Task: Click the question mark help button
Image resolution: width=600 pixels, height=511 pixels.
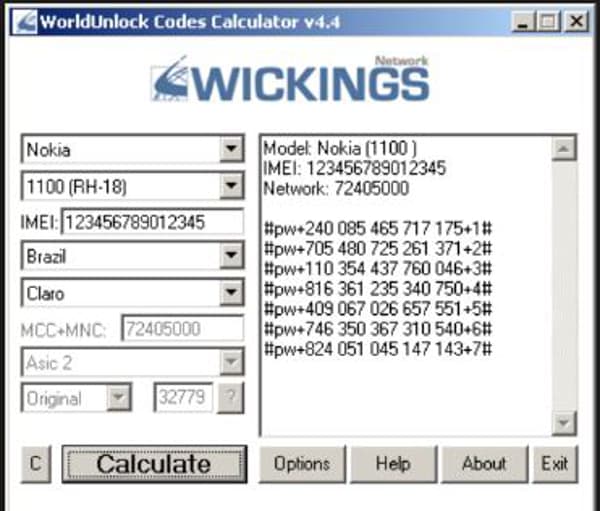Action: point(230,398)
